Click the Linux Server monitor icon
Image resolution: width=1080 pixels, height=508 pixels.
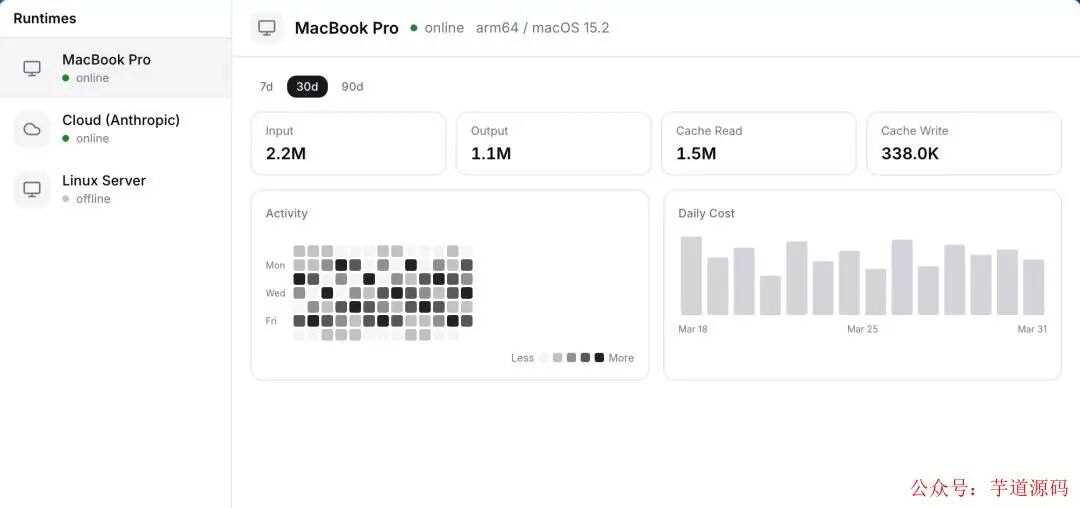[x=32, y=189]
